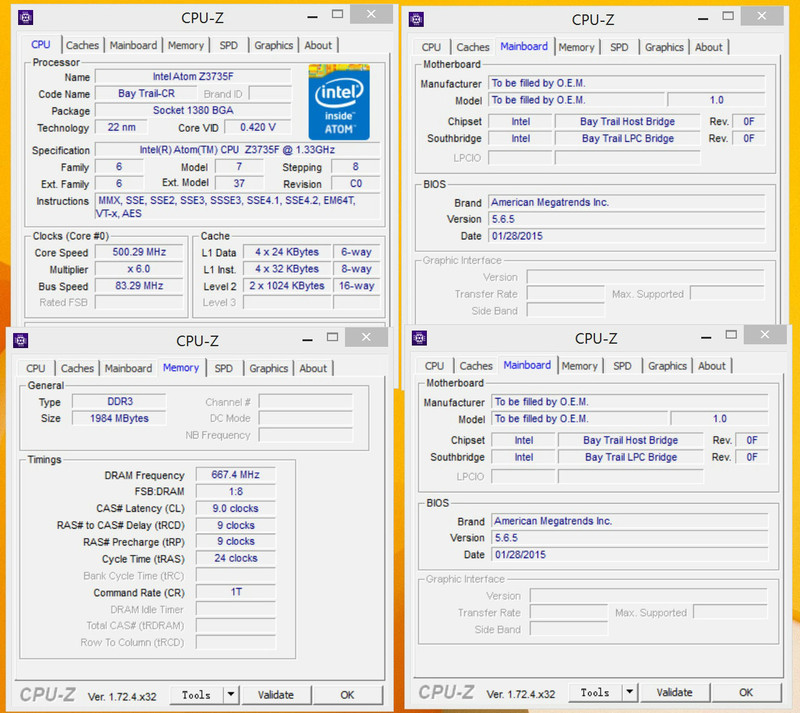Screen dimensions: 800x713
Task: Switch to the Caches tab in the upper-left window
Action: click(x=82, y=45)
